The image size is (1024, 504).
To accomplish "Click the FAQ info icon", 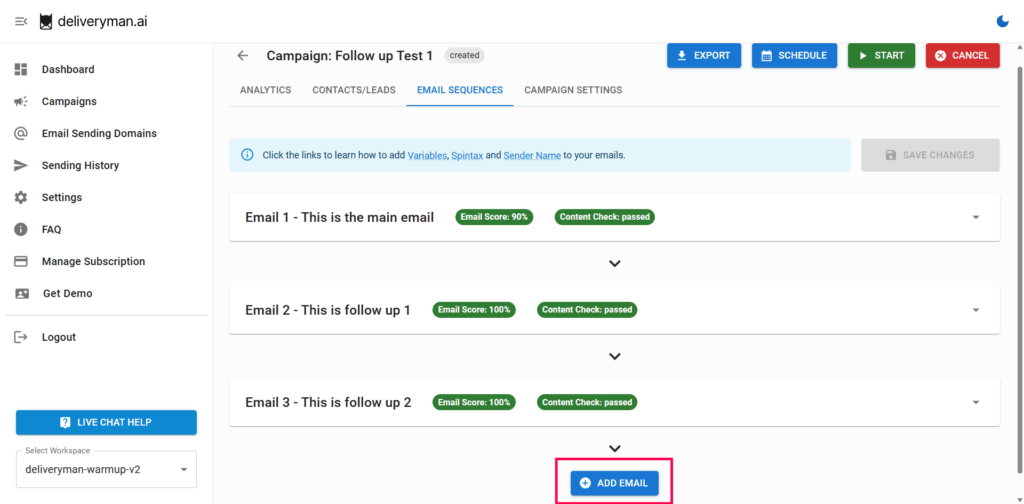I will tap(21, 229).
